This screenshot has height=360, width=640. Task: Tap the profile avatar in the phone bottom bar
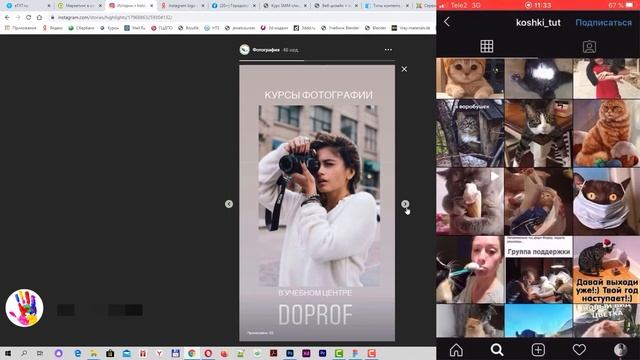(620, 350)
